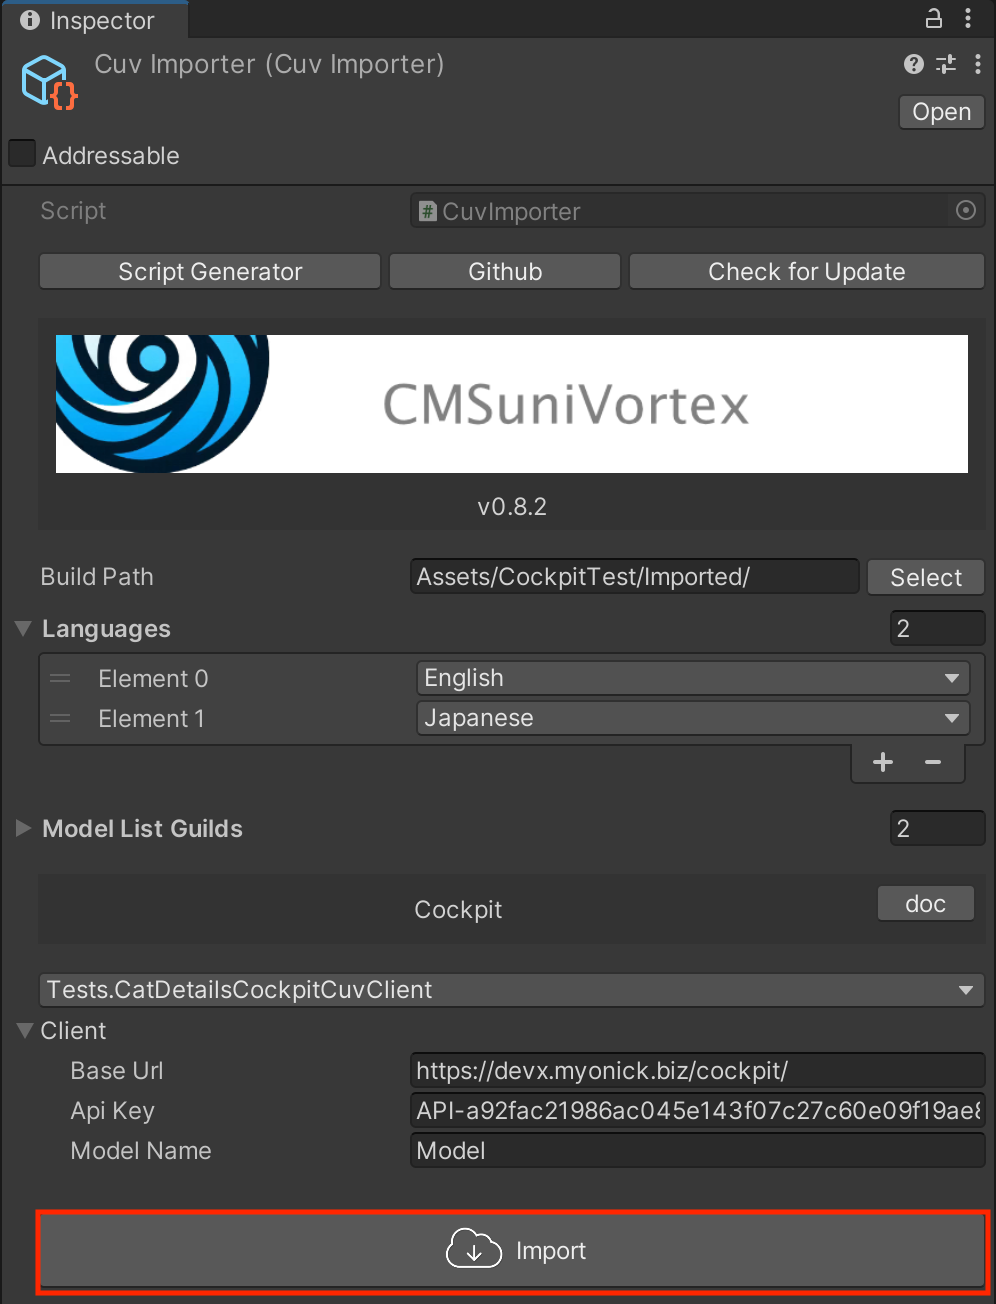Click the Model List Guilds count field
The image size is (996, 1304).
[937, 828]
